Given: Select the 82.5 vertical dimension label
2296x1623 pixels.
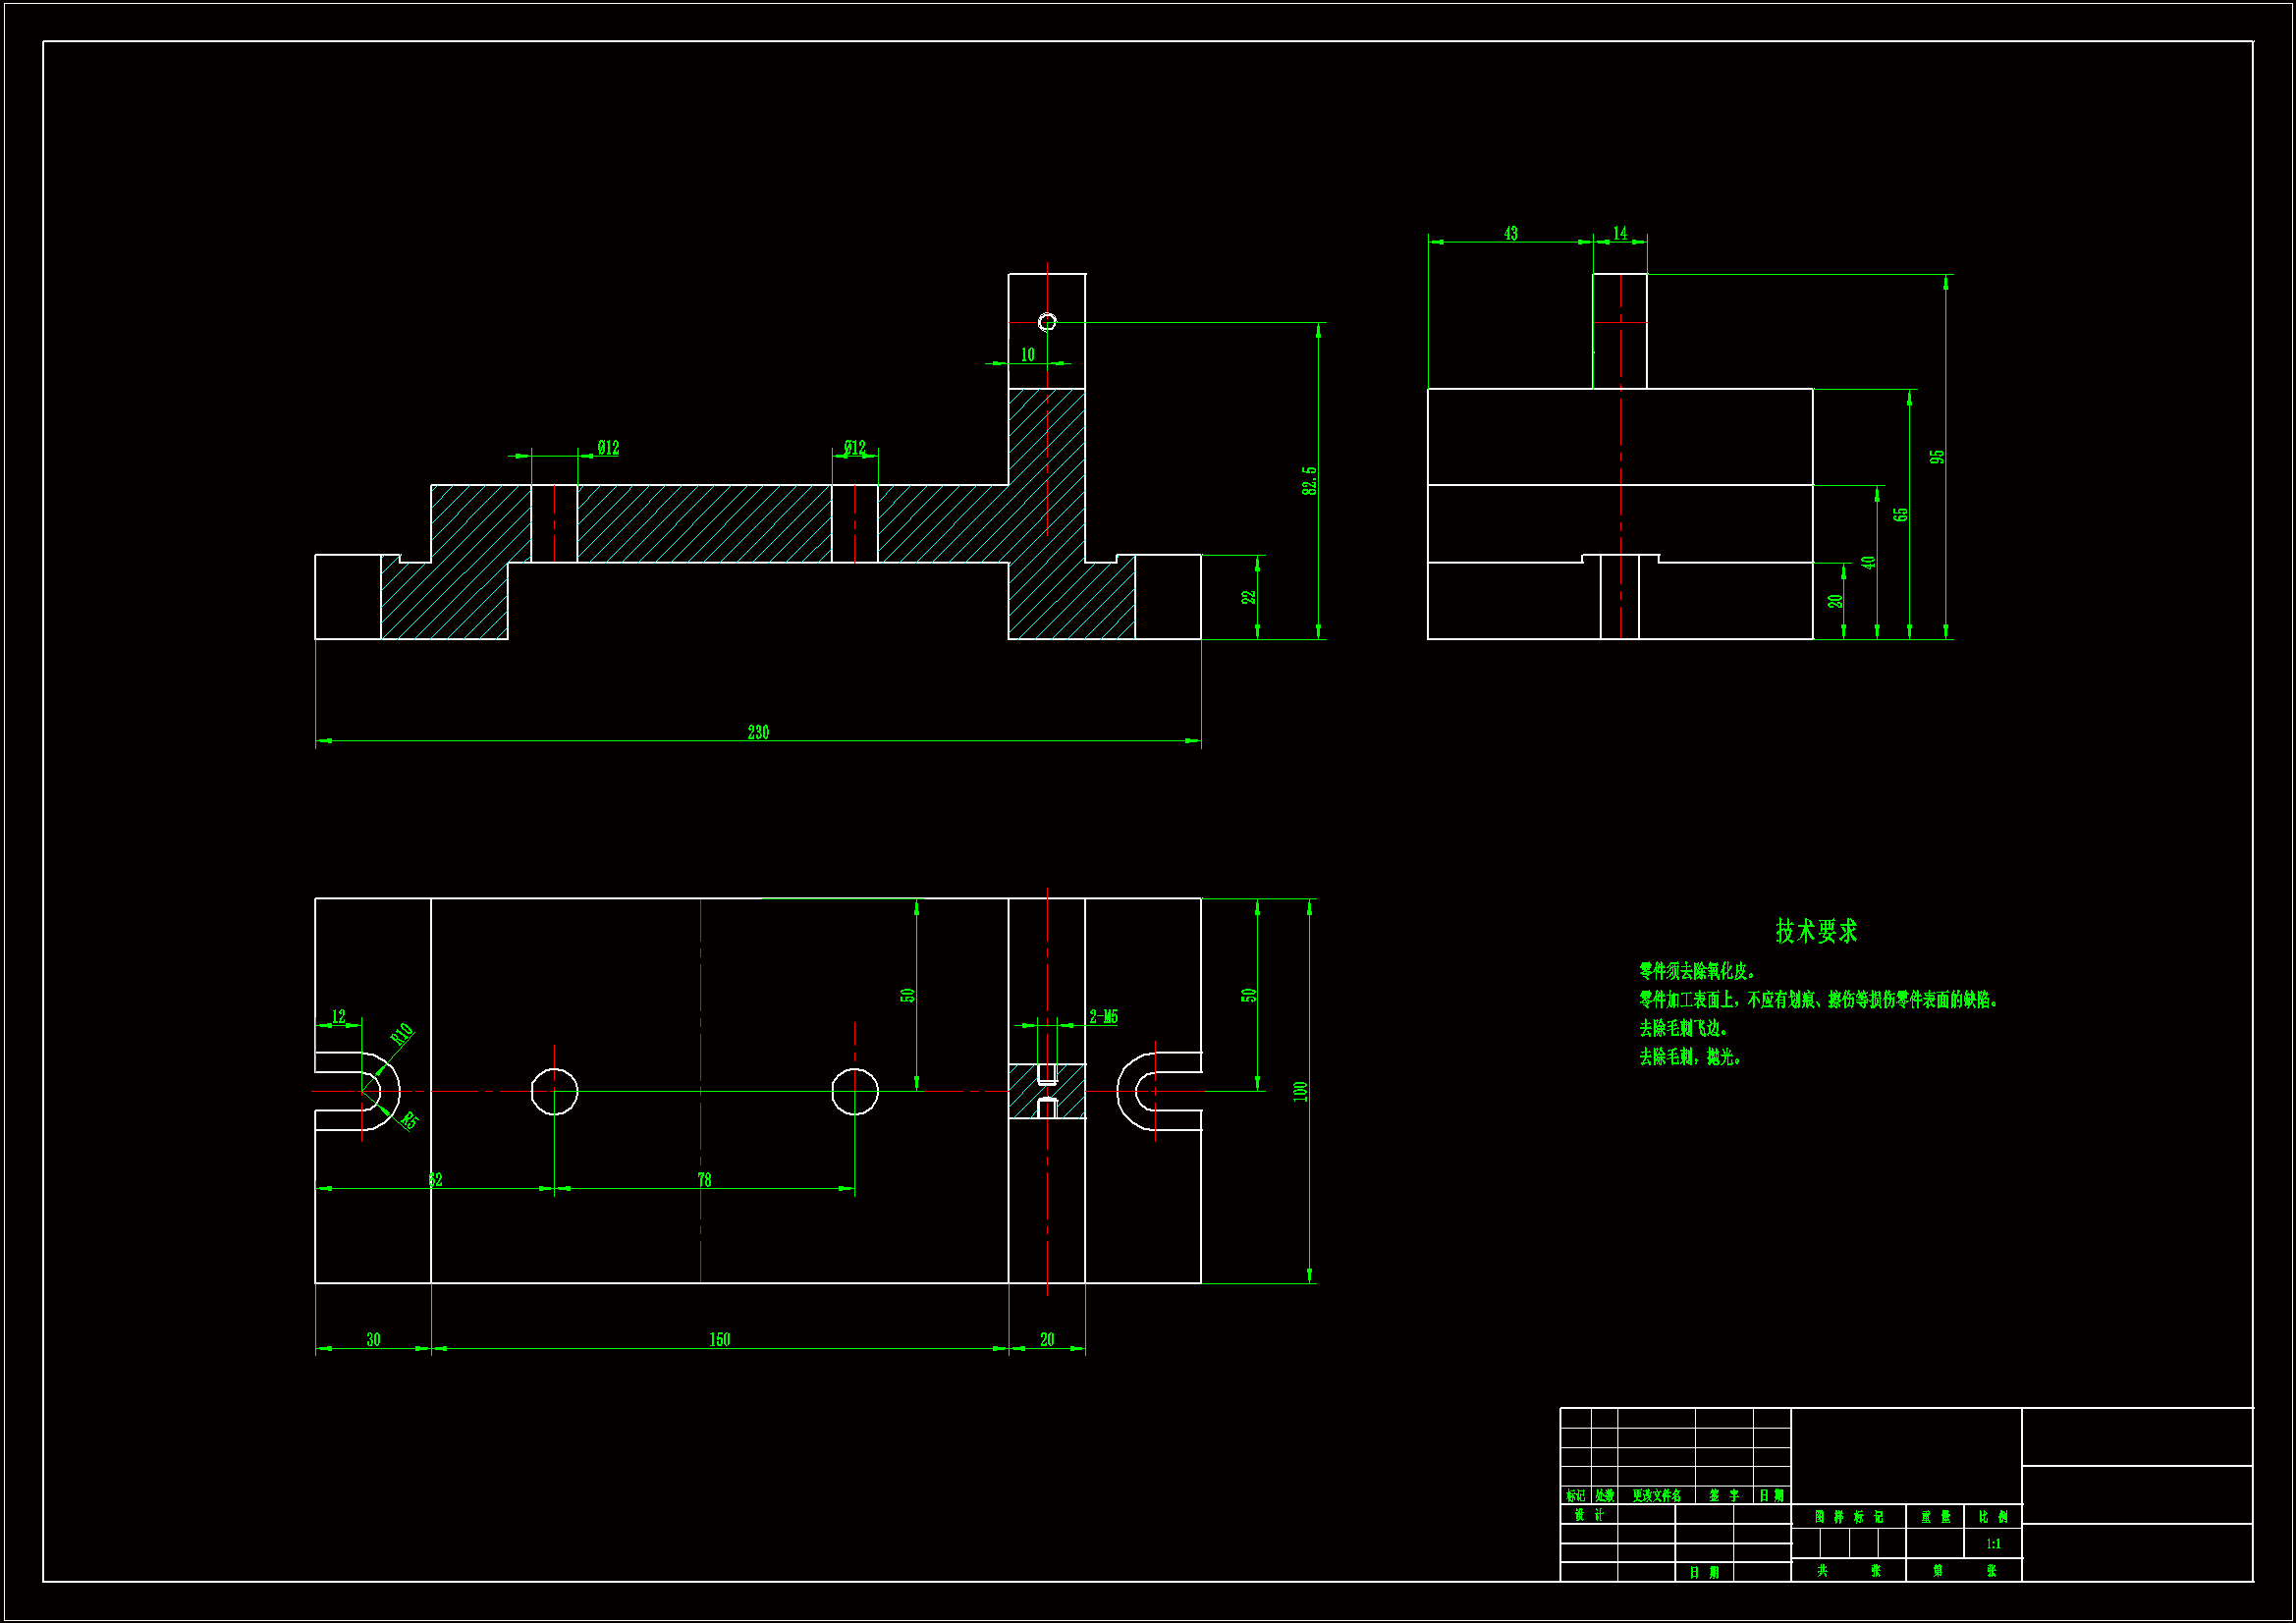Looking at the screenshot, I should point(1309,481).
